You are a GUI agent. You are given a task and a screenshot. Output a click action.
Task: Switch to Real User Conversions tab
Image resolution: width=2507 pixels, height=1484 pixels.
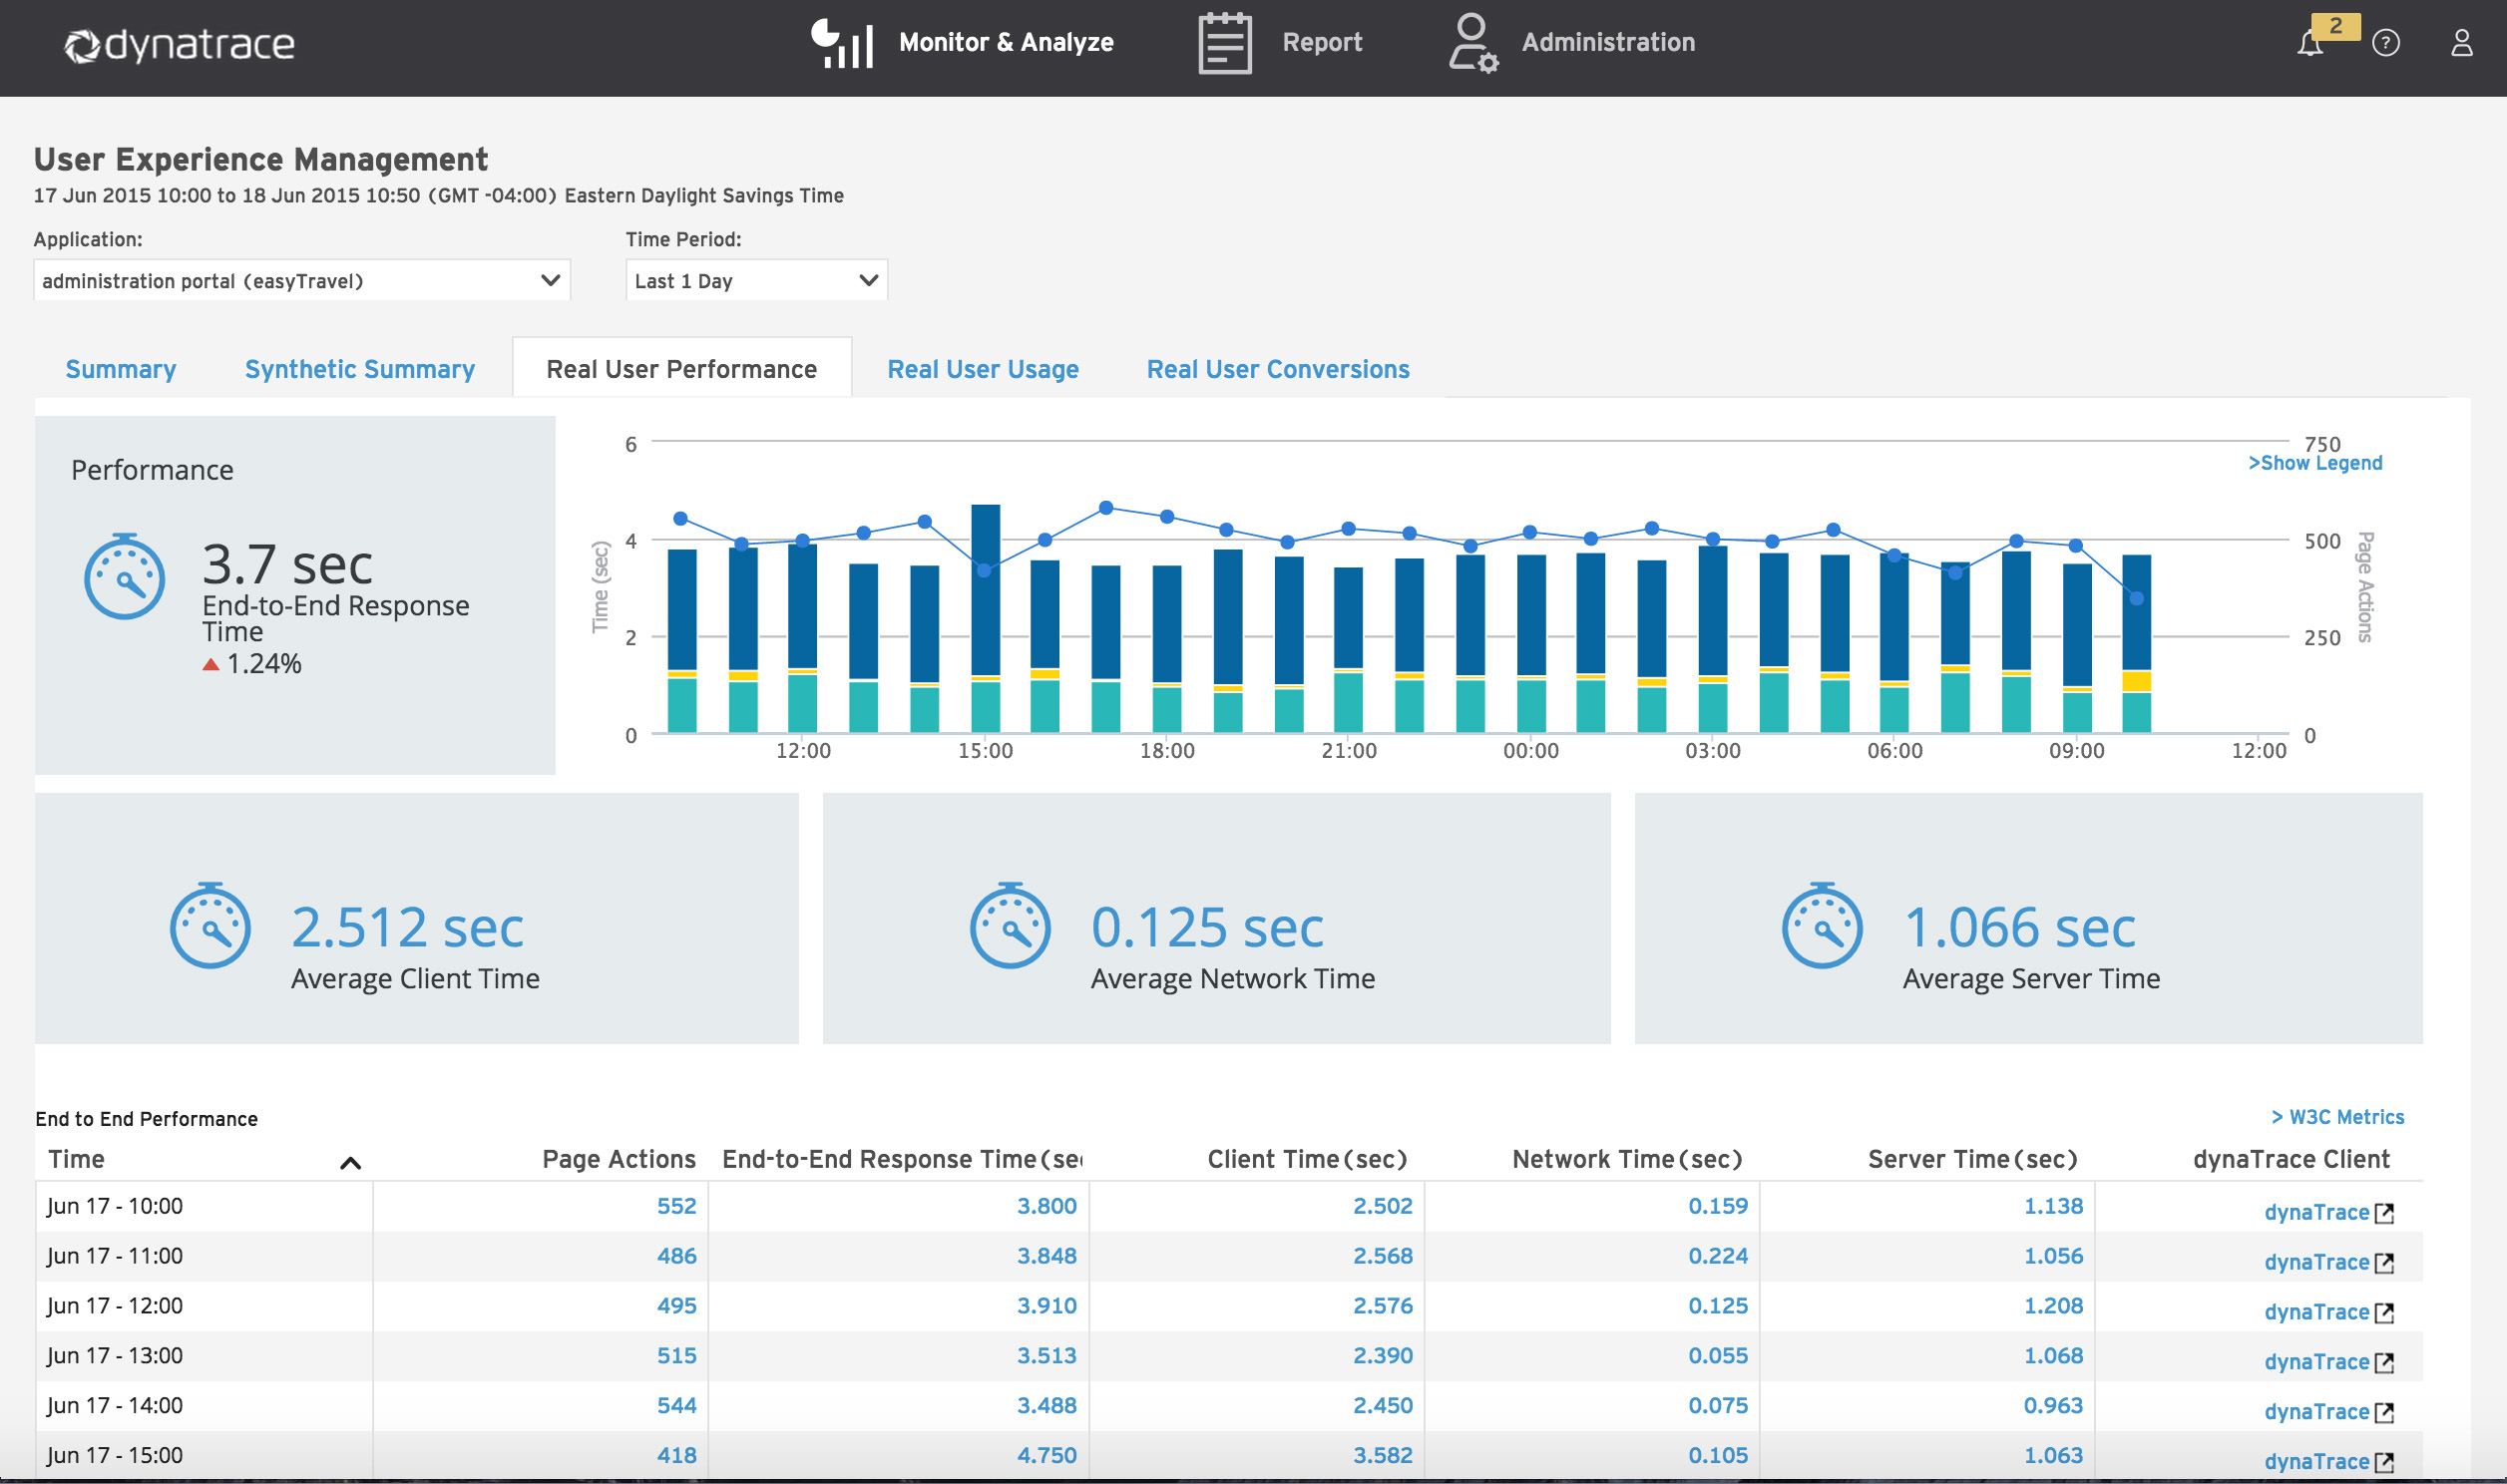(x=1278, y=369)
